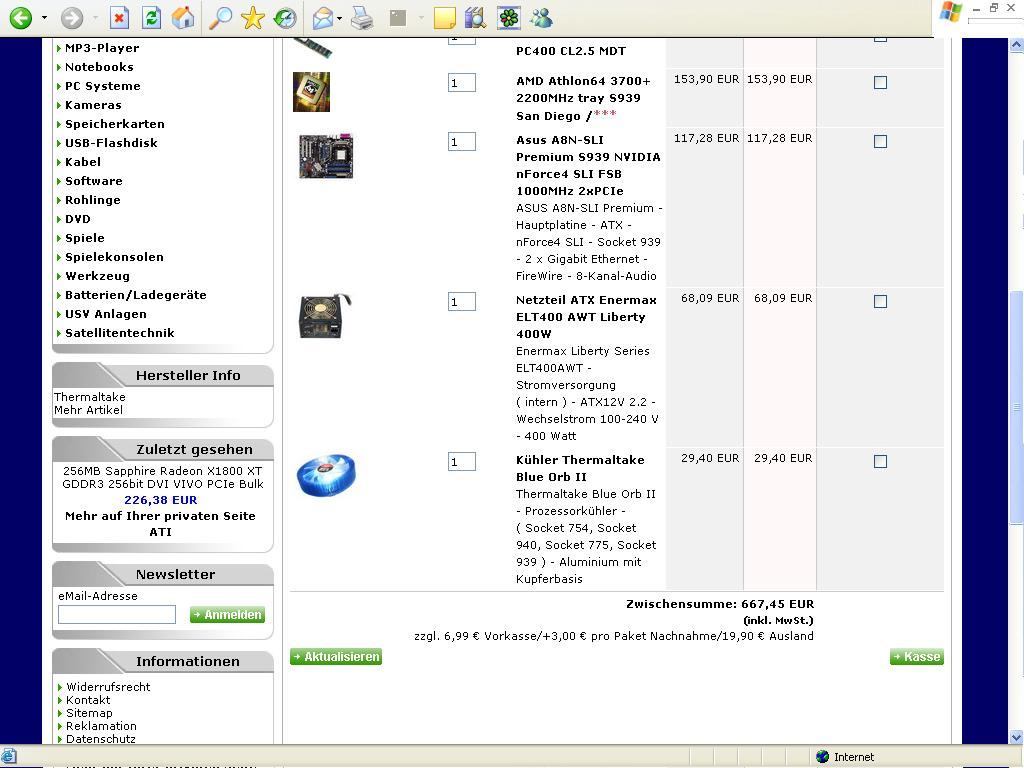
Task: Click the gray Forward arrow button
Action: 72,18
